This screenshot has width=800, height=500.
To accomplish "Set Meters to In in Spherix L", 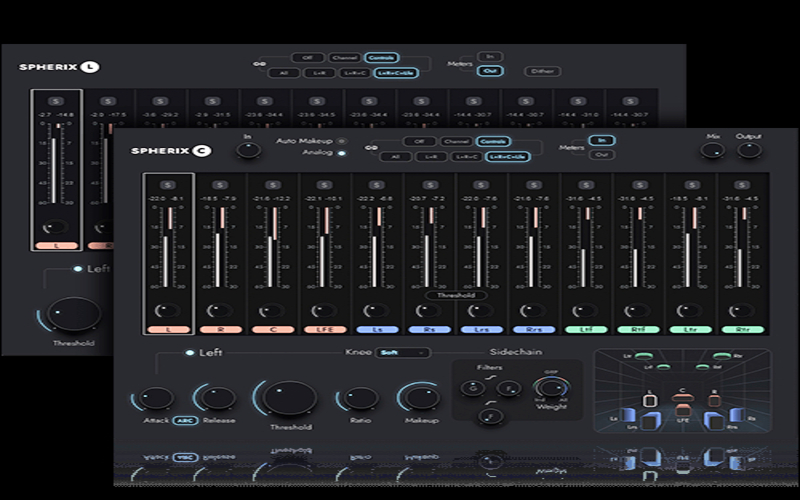I will (x=490, y=57).
